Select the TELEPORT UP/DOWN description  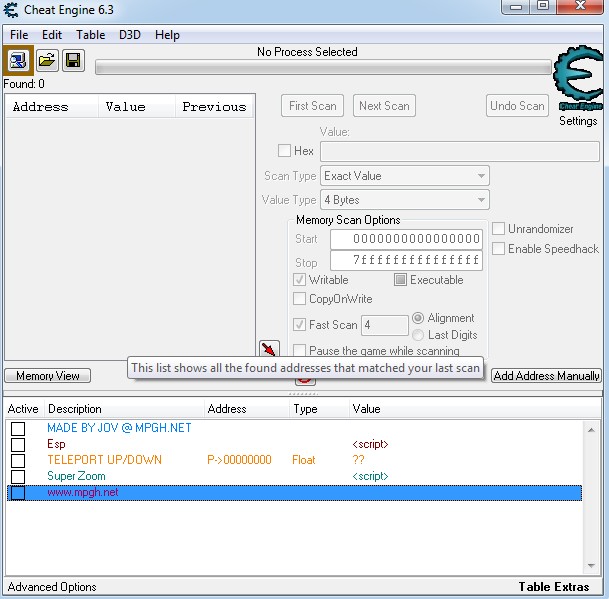point(104,460)
